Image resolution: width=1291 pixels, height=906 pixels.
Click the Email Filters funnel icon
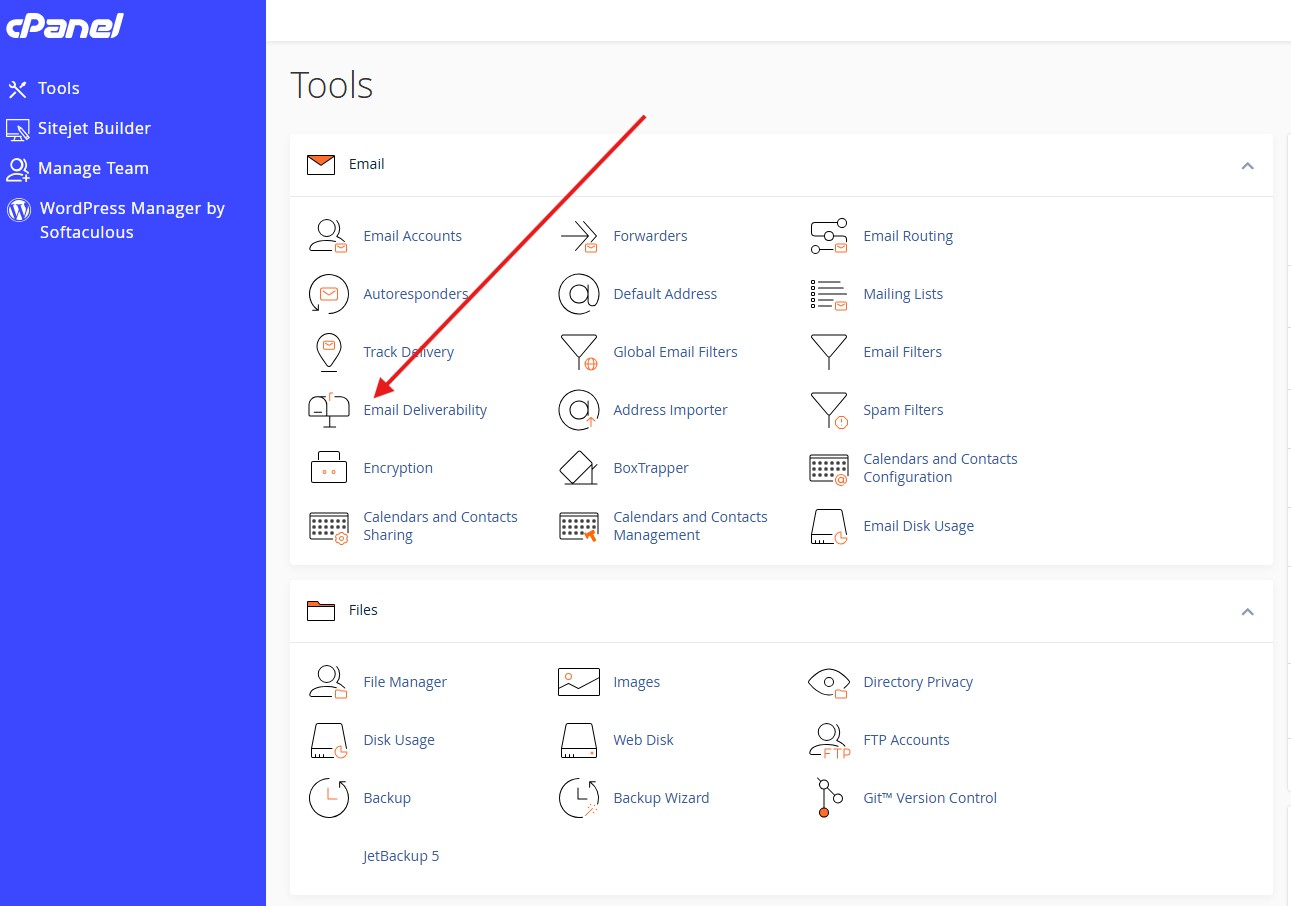(x=828, y=352)
